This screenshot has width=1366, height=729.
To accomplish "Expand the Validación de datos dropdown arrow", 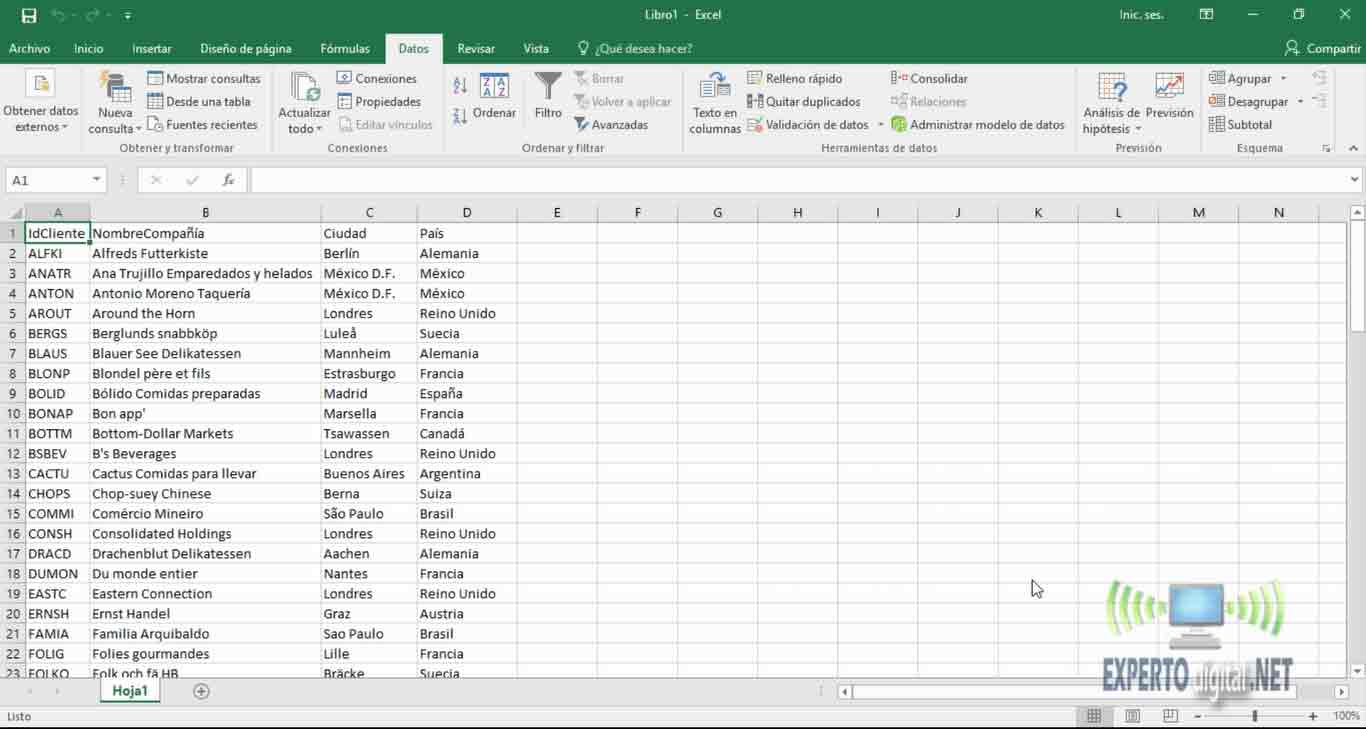I will click(882, 124).
